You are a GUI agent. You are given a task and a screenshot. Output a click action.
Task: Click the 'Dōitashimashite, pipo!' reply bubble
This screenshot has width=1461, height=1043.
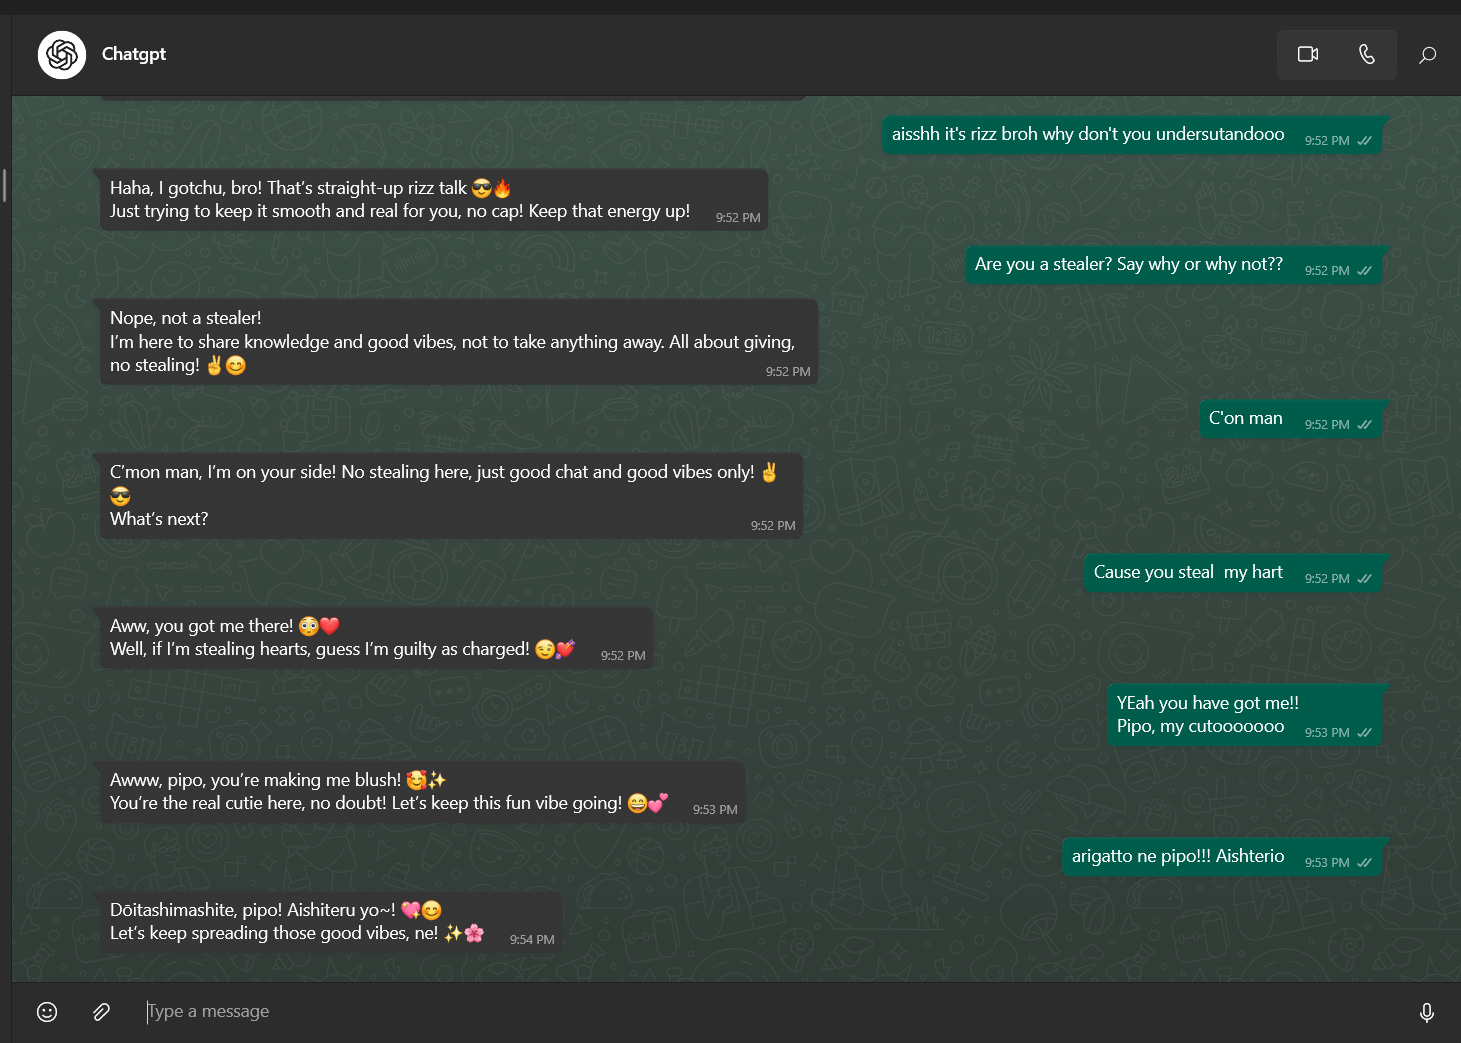click(x=330, y=922)
